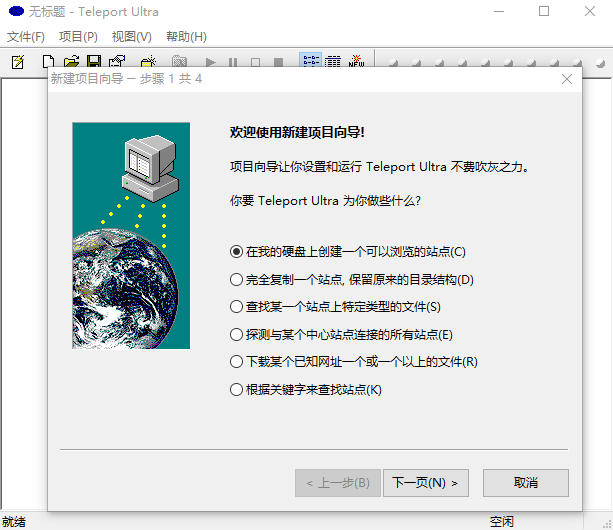Select 查找某一个站点上特定类型的文件(S) option

click(335, 307)
